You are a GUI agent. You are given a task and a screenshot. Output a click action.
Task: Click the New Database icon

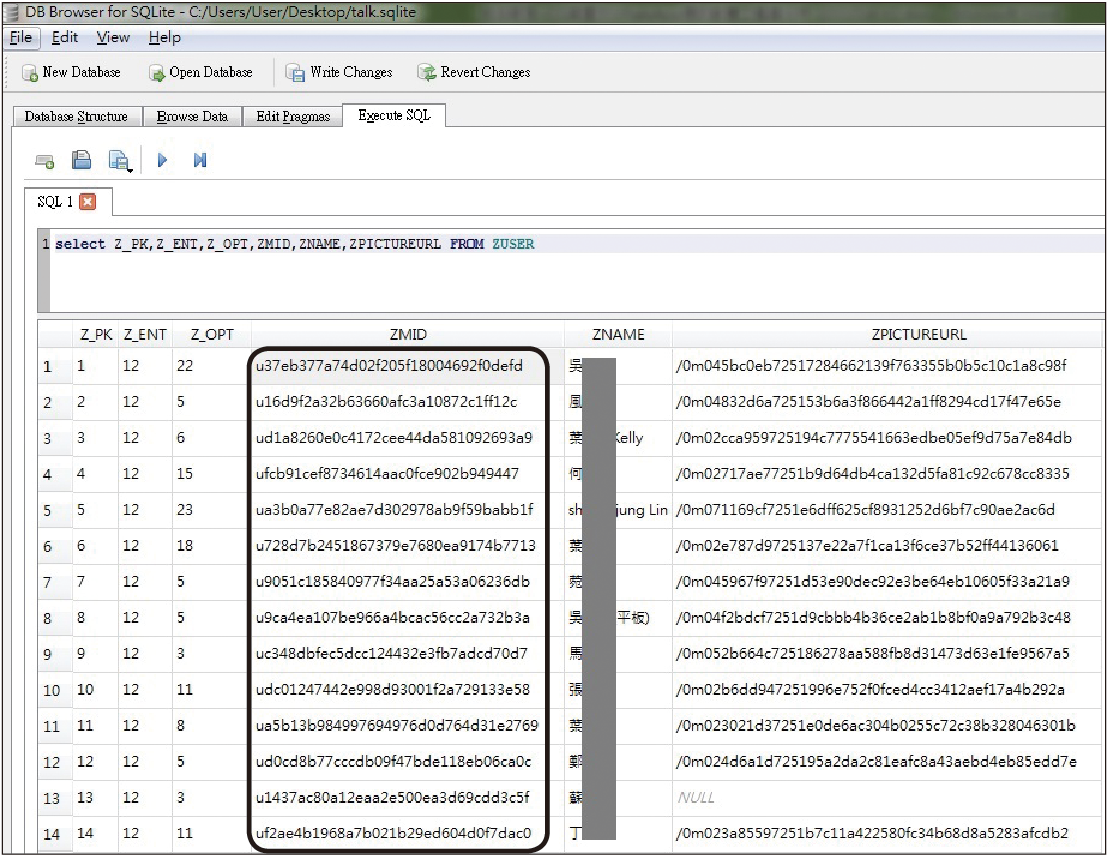(x=30, y=73)
